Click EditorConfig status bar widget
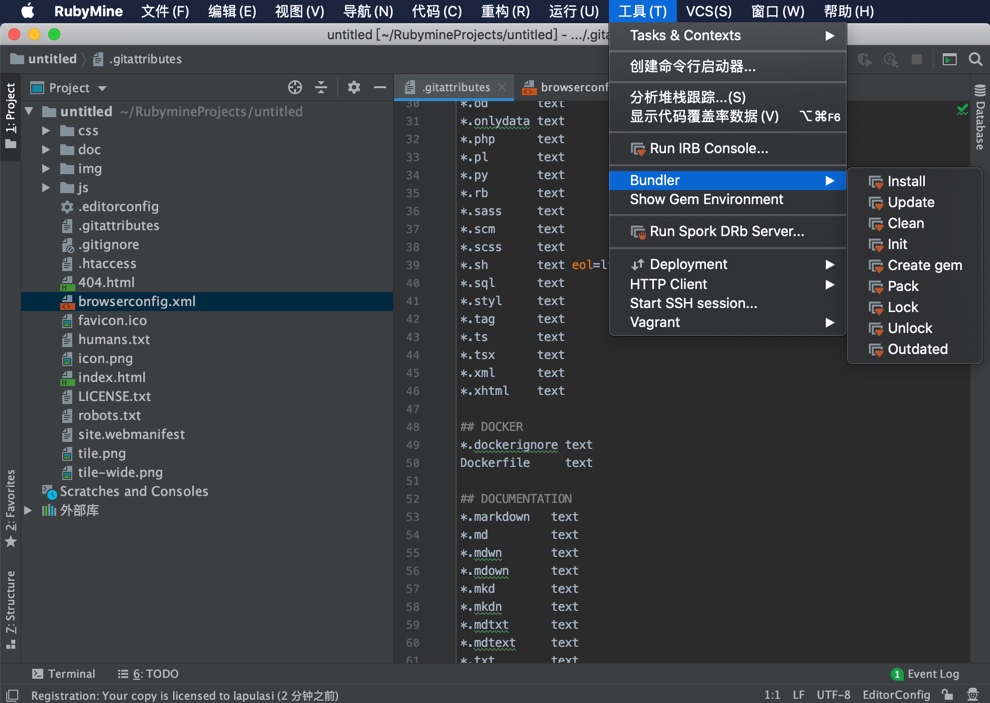 click(x=896, y=694)
